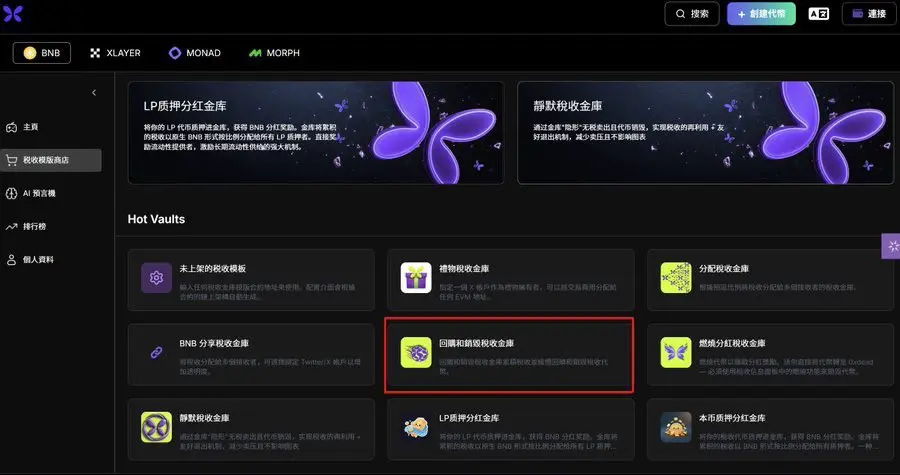The height and width of the screenshot is (475, 900).
Task: Switch to the MONAD chain tab
Action: click(195, 53)
